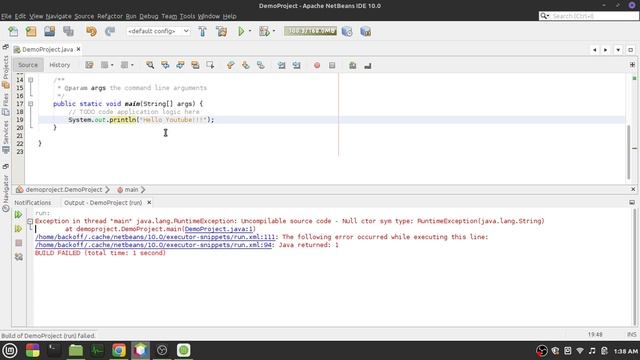Viewport: 640px width, 360px height.
Task: Click the Shift Line Left editor icon
Action: (281, 65)
